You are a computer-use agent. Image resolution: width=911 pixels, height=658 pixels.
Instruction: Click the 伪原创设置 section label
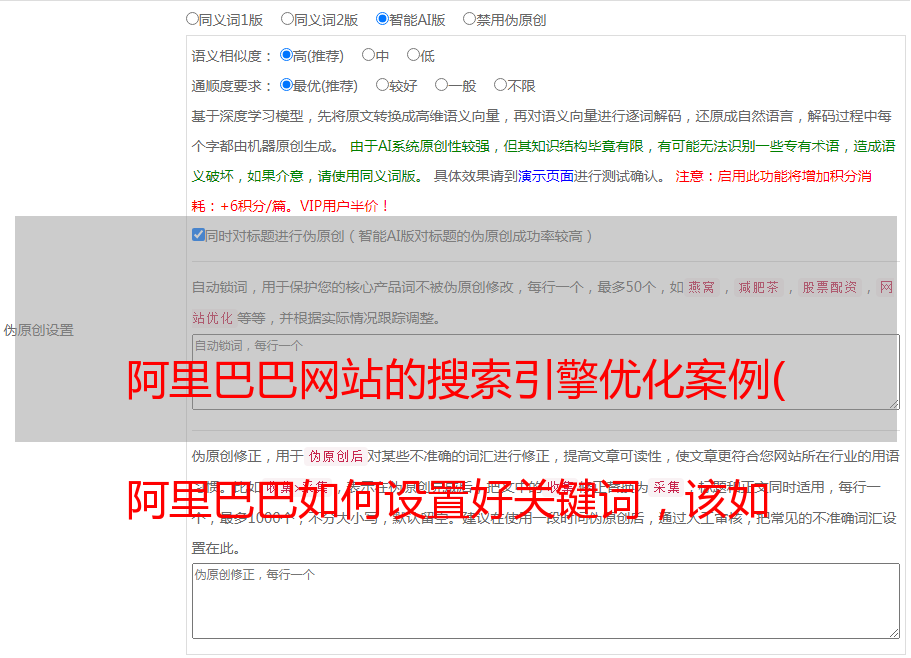pyautogui.click(x=38, y=330)
